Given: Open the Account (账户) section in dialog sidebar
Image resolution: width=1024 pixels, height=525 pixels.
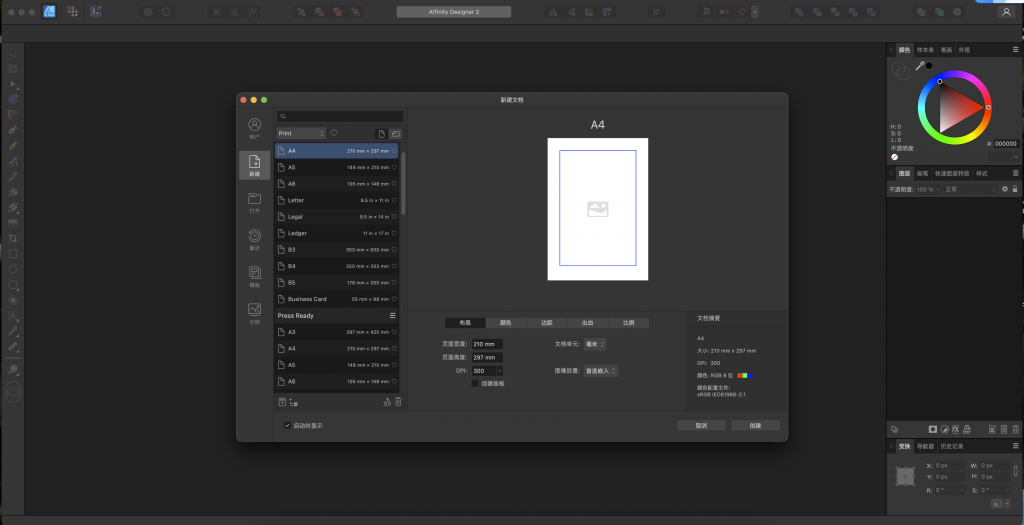Looking at the screenshot, I should point(254,129).
